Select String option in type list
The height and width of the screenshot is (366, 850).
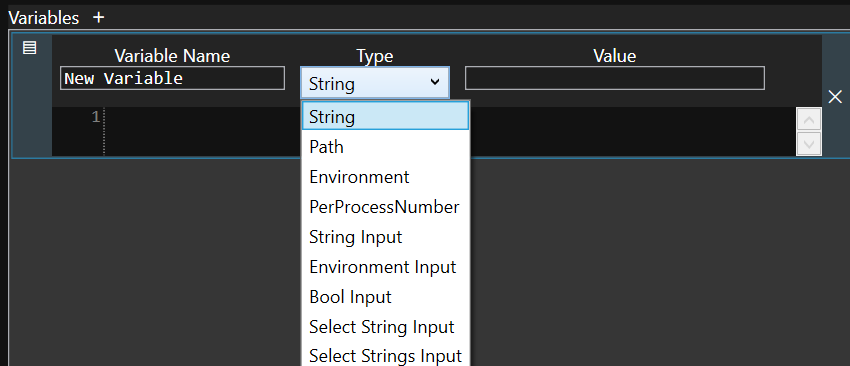(x=385, y=117)
